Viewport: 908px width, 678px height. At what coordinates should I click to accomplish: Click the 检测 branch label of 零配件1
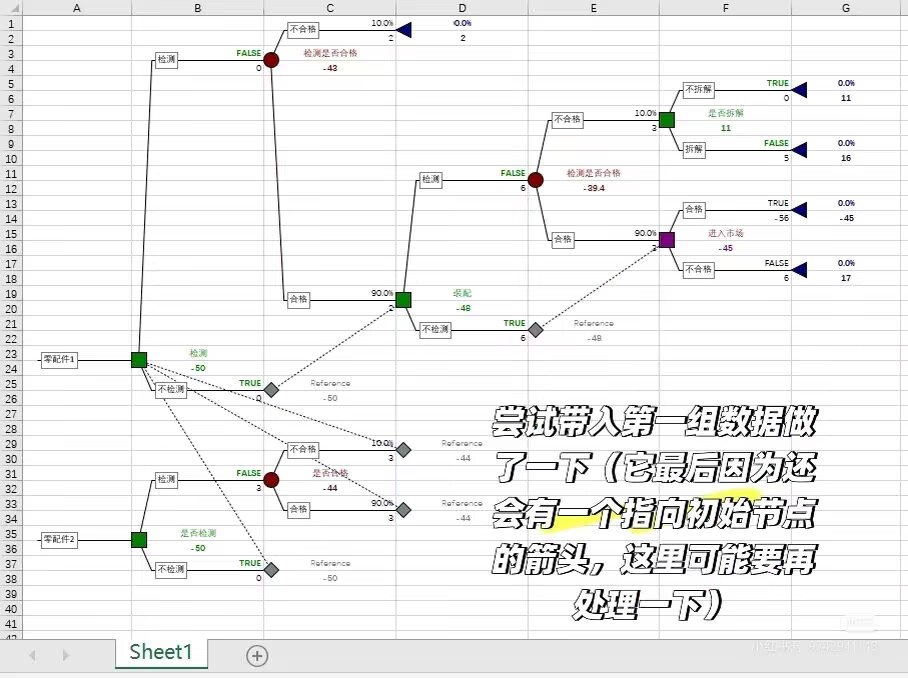point(166,59)
